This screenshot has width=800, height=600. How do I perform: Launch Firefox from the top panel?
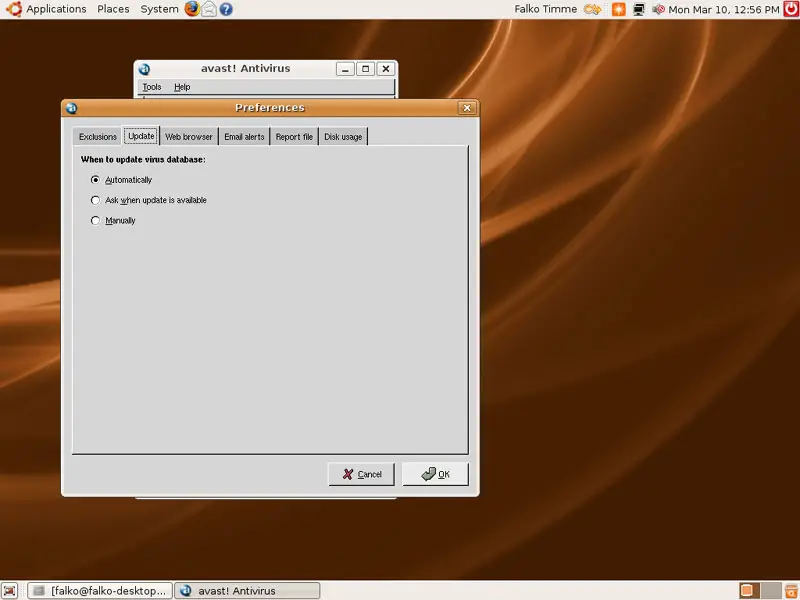[192, 9]
